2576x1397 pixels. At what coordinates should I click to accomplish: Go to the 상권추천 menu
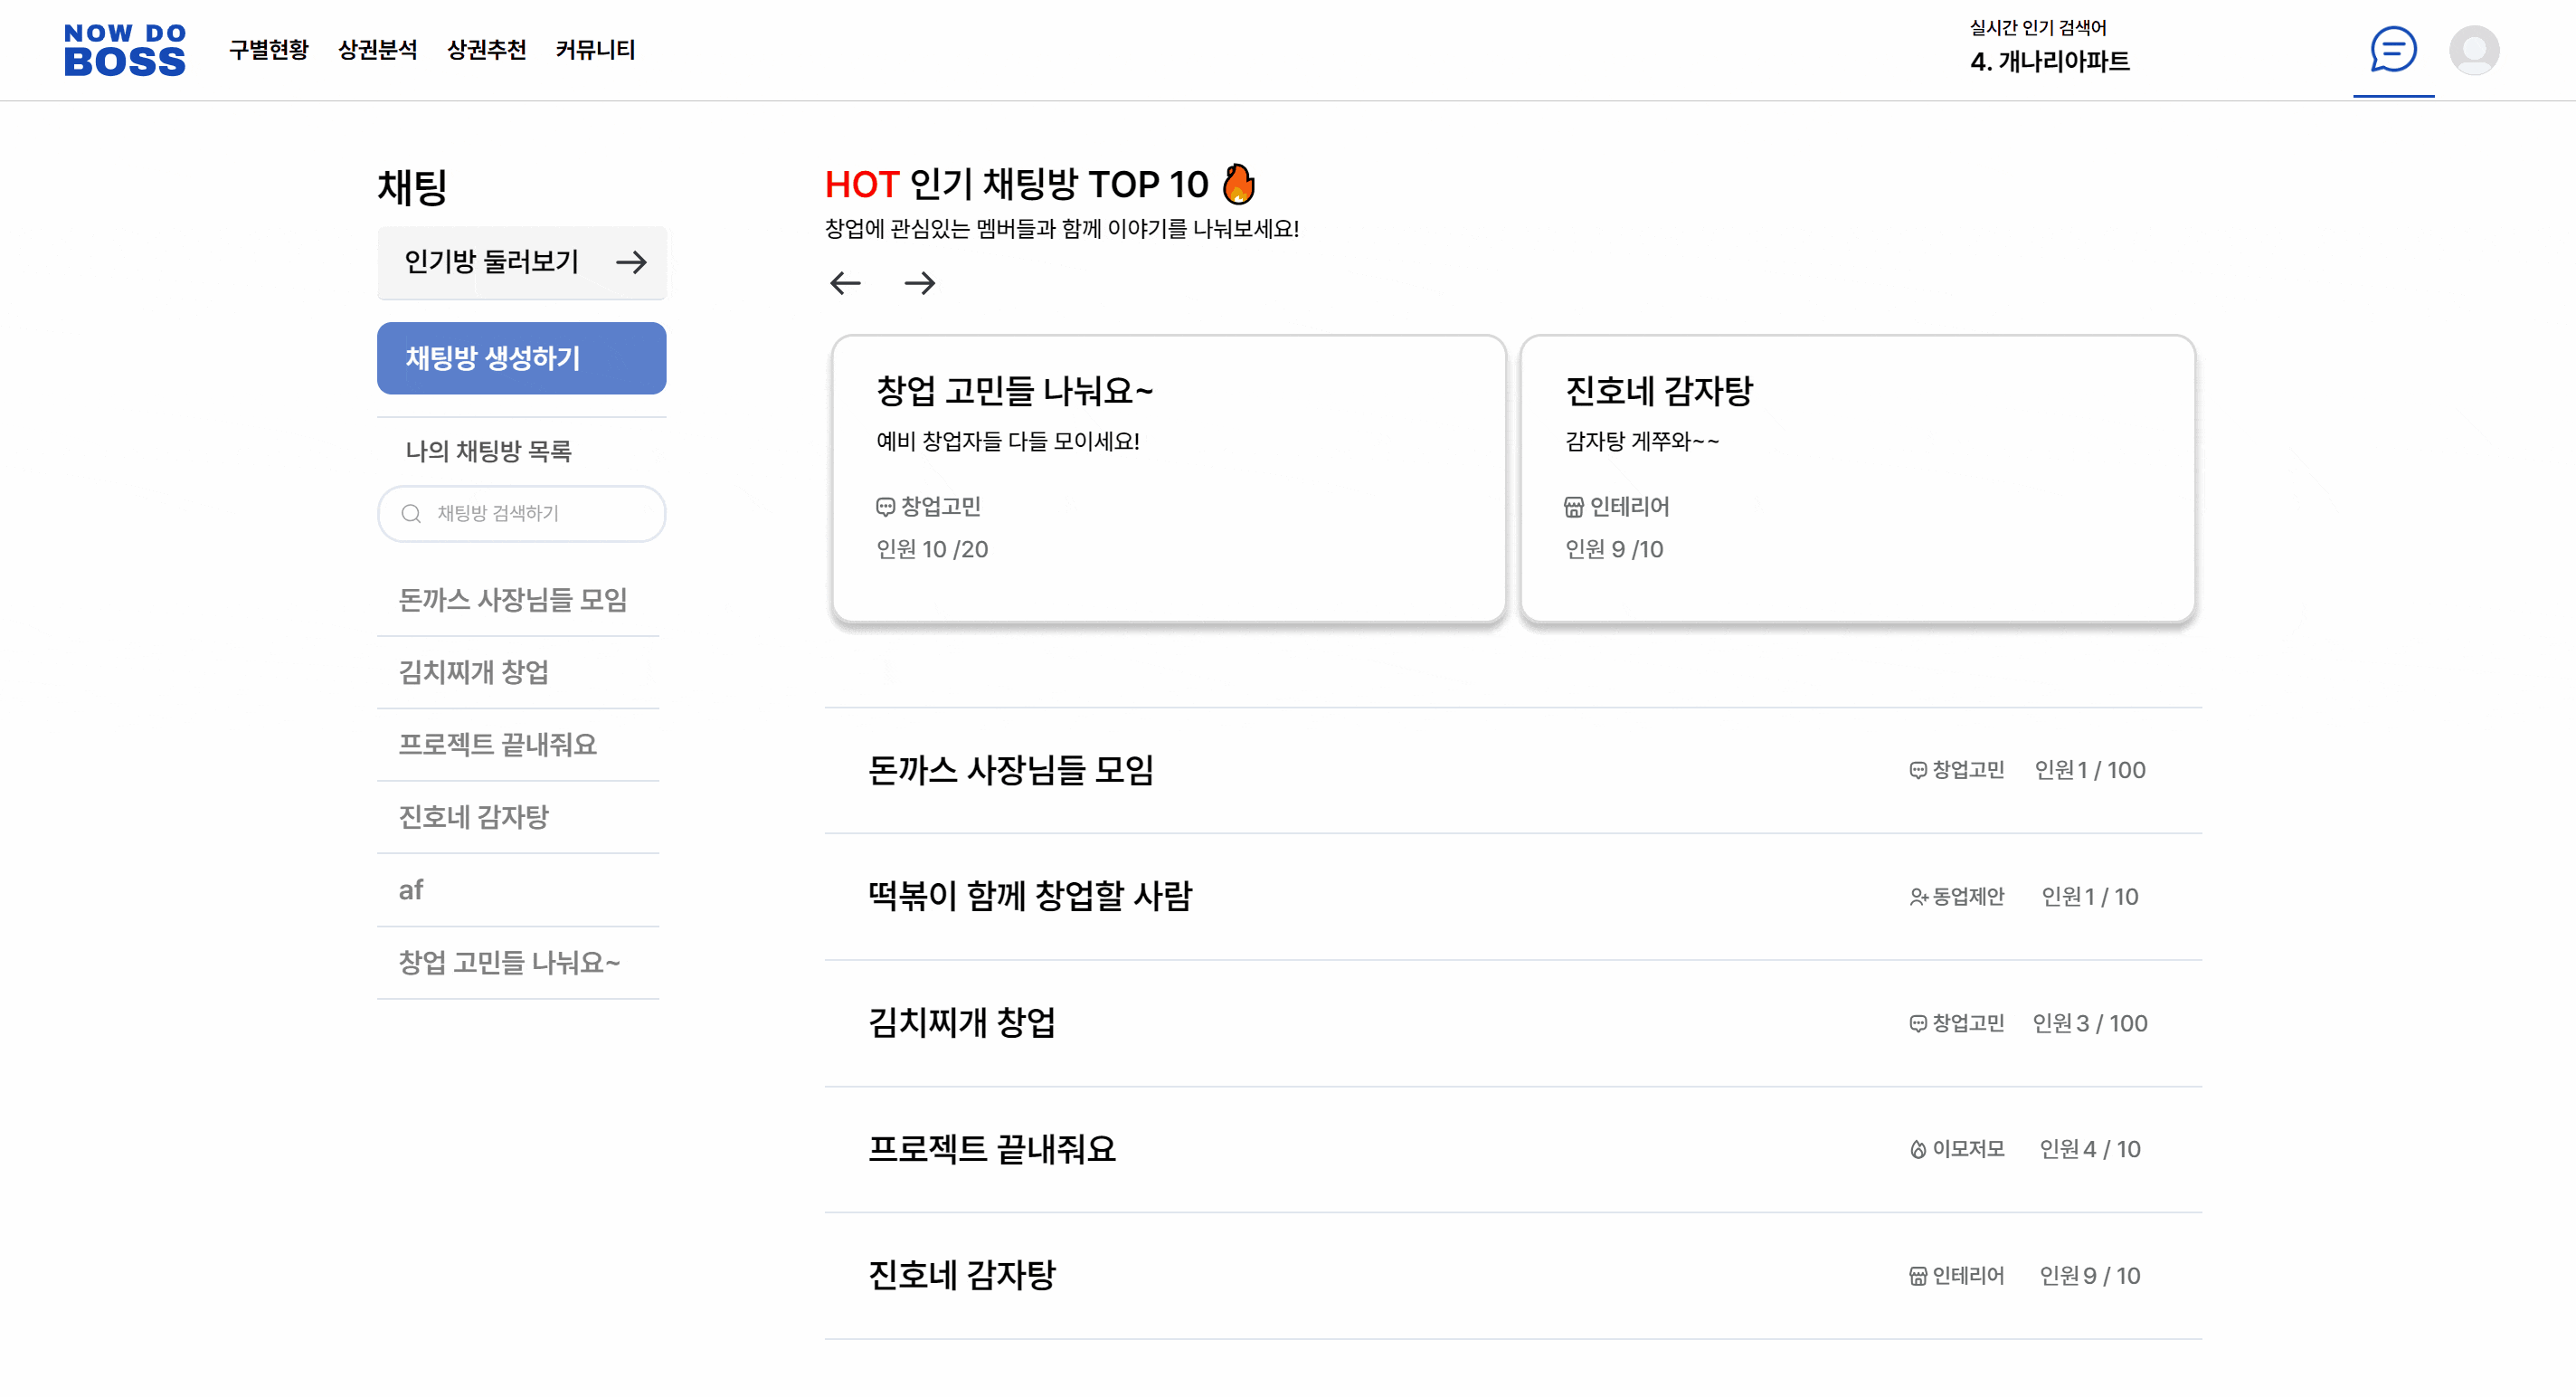point(486,49)
